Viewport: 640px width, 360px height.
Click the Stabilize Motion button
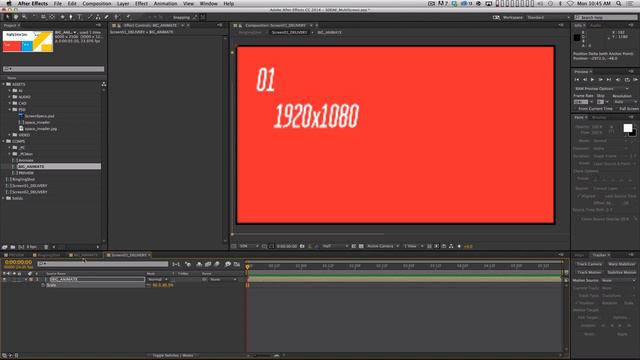click(x=621, y=272)
